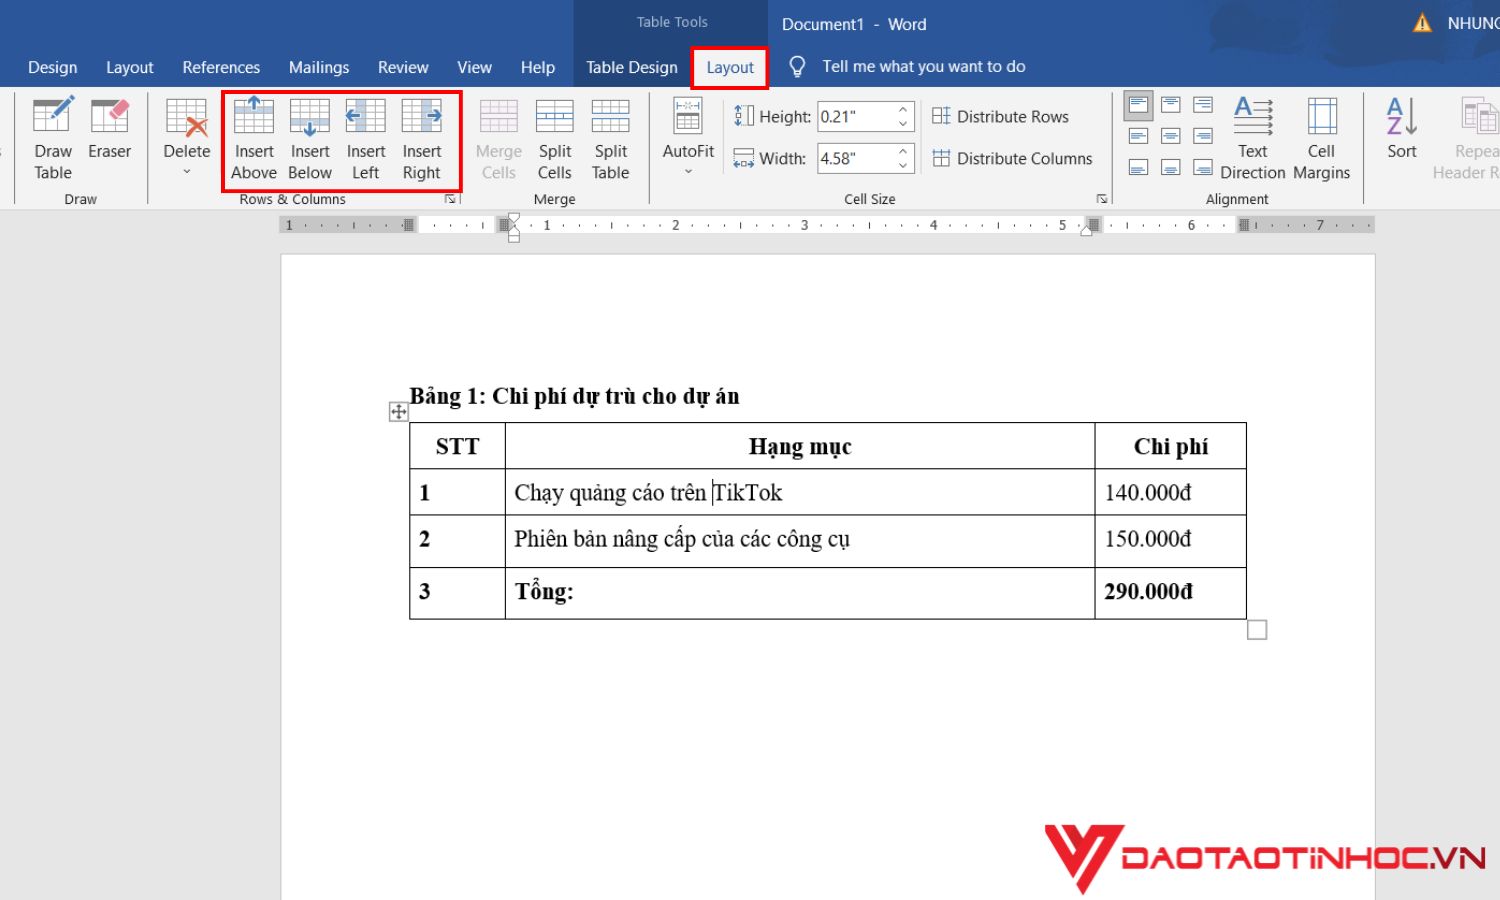Switch to the Table Design tab
This screenshot has width=1500, height=900.
click(x=631, y=67)
